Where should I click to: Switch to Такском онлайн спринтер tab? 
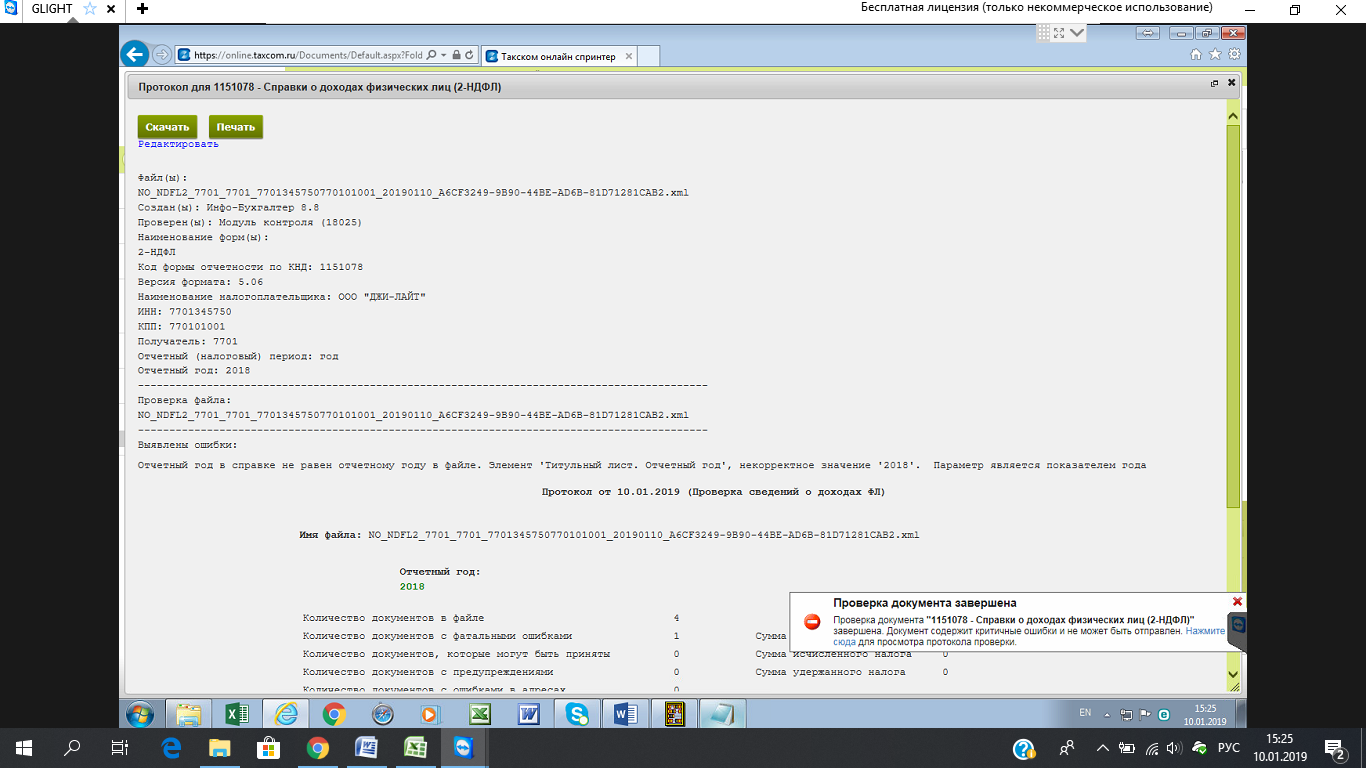(x=557, y=56)
